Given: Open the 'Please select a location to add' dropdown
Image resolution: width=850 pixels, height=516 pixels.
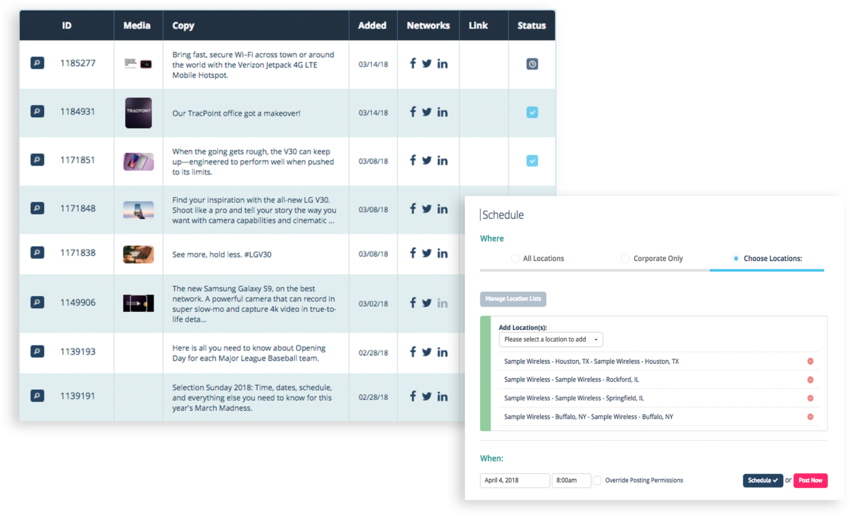Looking at the screenshot, I should [x=551, y=340].
